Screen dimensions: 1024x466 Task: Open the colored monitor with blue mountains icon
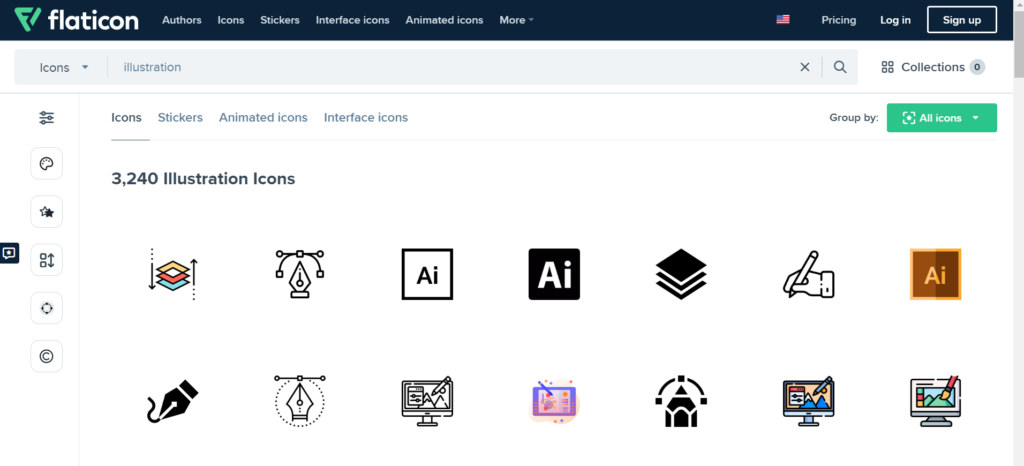tap(808, 401)
